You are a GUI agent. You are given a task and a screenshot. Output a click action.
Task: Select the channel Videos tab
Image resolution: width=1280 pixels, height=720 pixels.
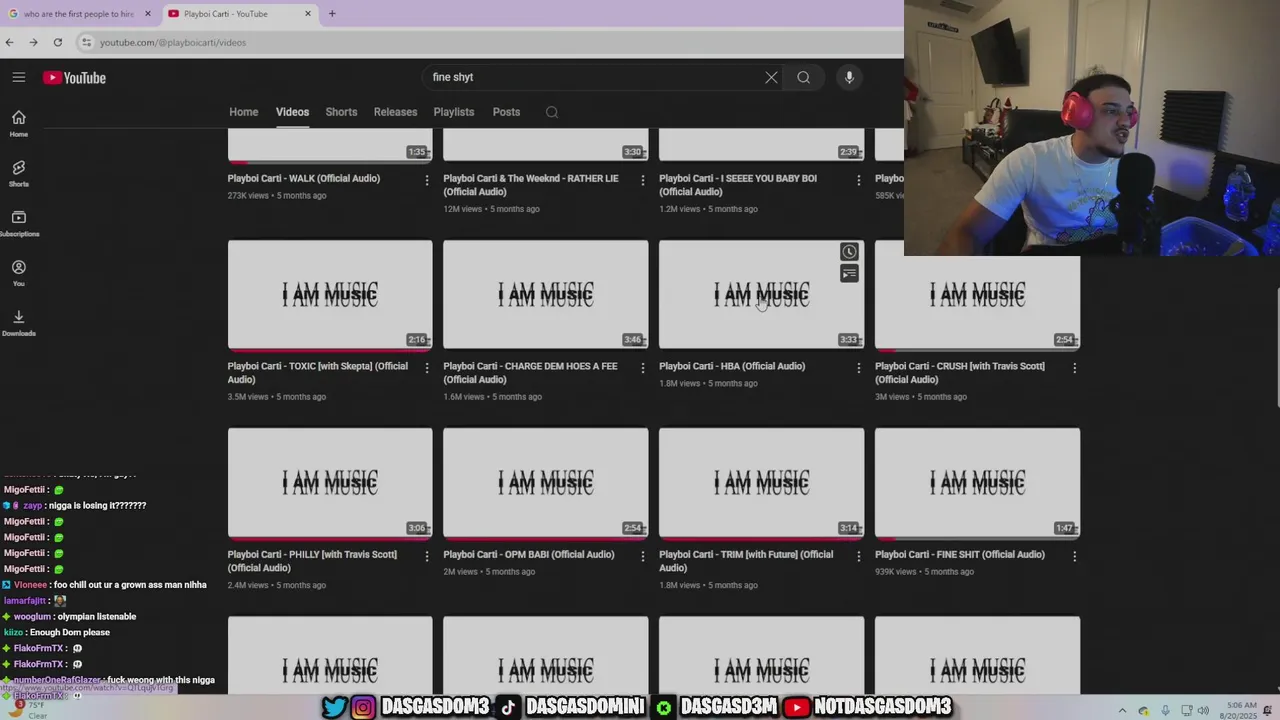pos(292,112)
